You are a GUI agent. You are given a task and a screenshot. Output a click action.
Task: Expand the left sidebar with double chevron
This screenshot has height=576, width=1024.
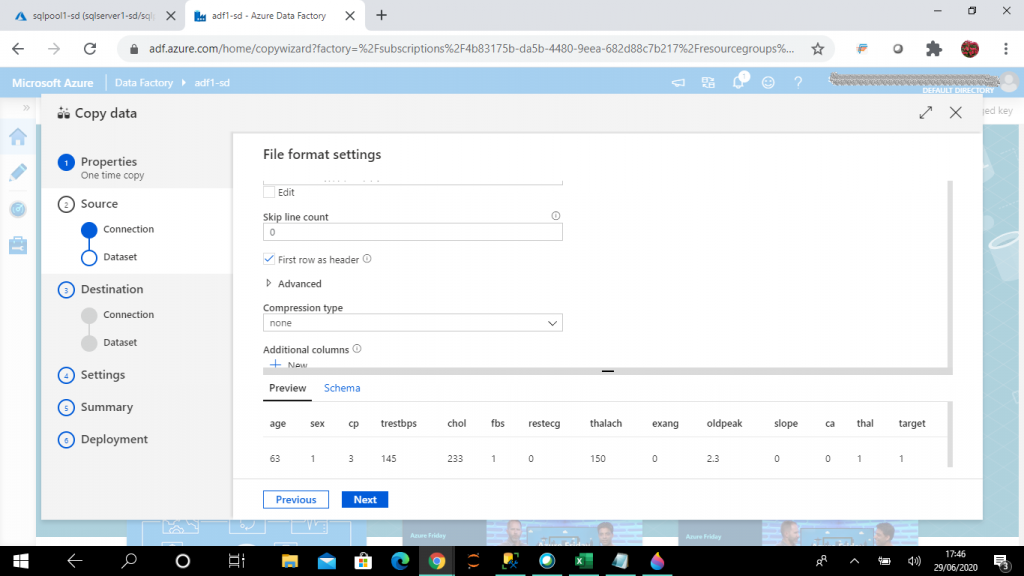tap(26, 108)
